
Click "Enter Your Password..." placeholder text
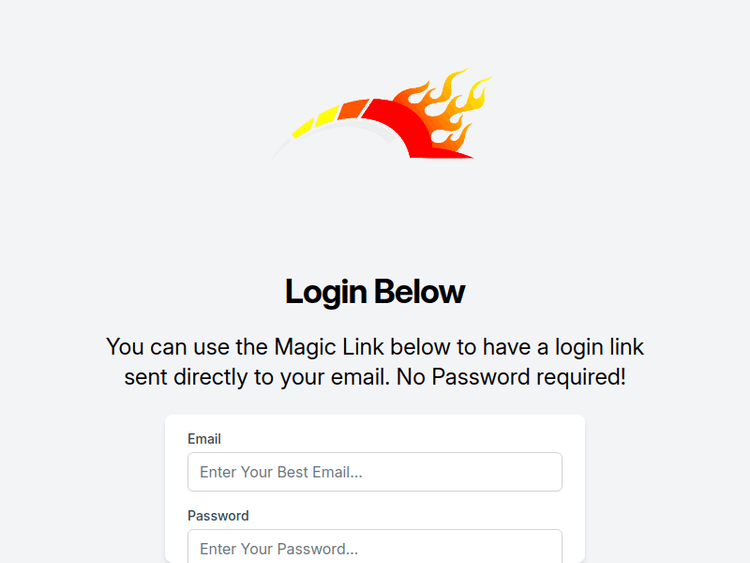click(x=279, y=549)
